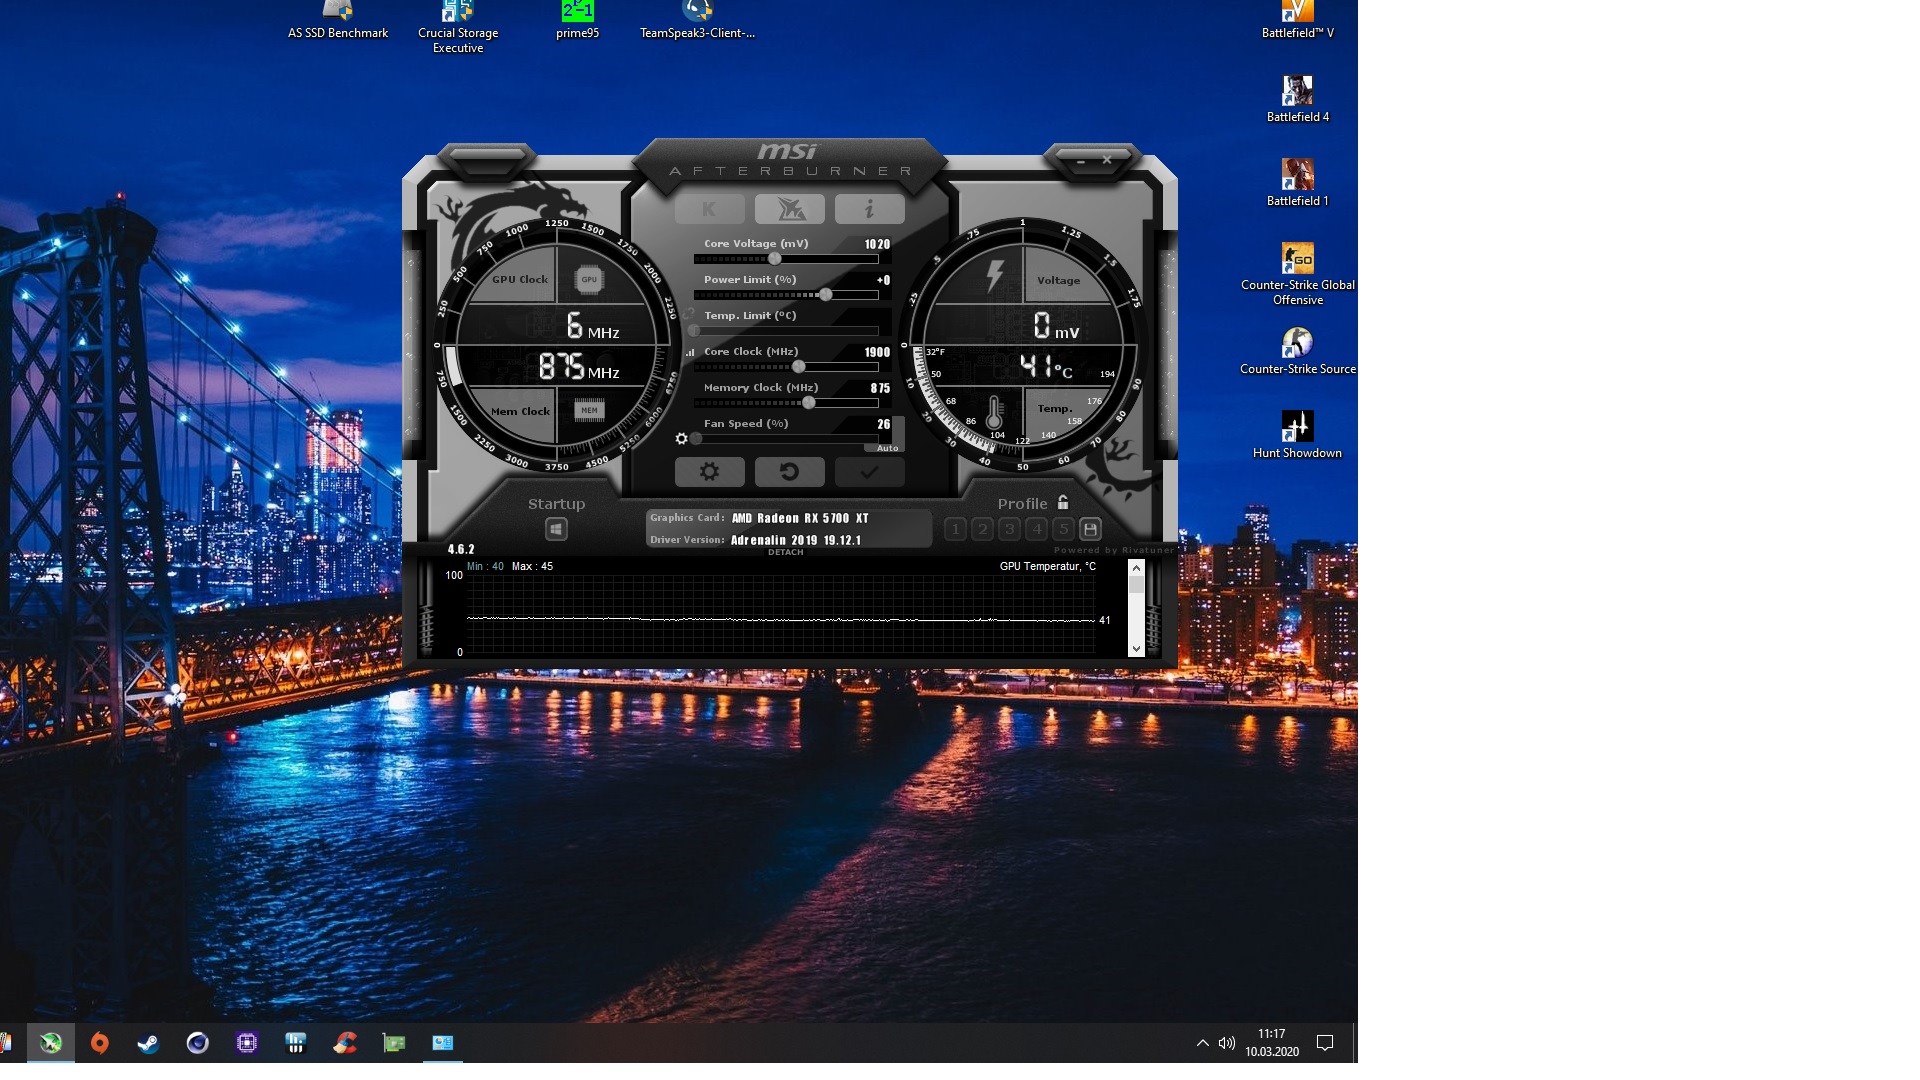Click the Core Clock slider handle
This screenshot has height=1080, width=1920.
[798, 367]
